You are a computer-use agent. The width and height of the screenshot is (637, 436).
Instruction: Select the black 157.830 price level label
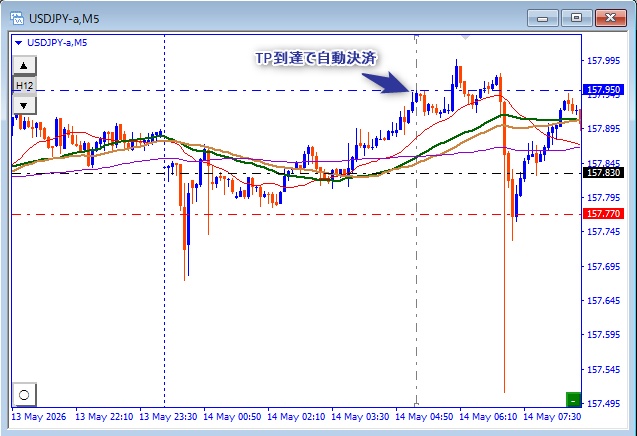604,173
